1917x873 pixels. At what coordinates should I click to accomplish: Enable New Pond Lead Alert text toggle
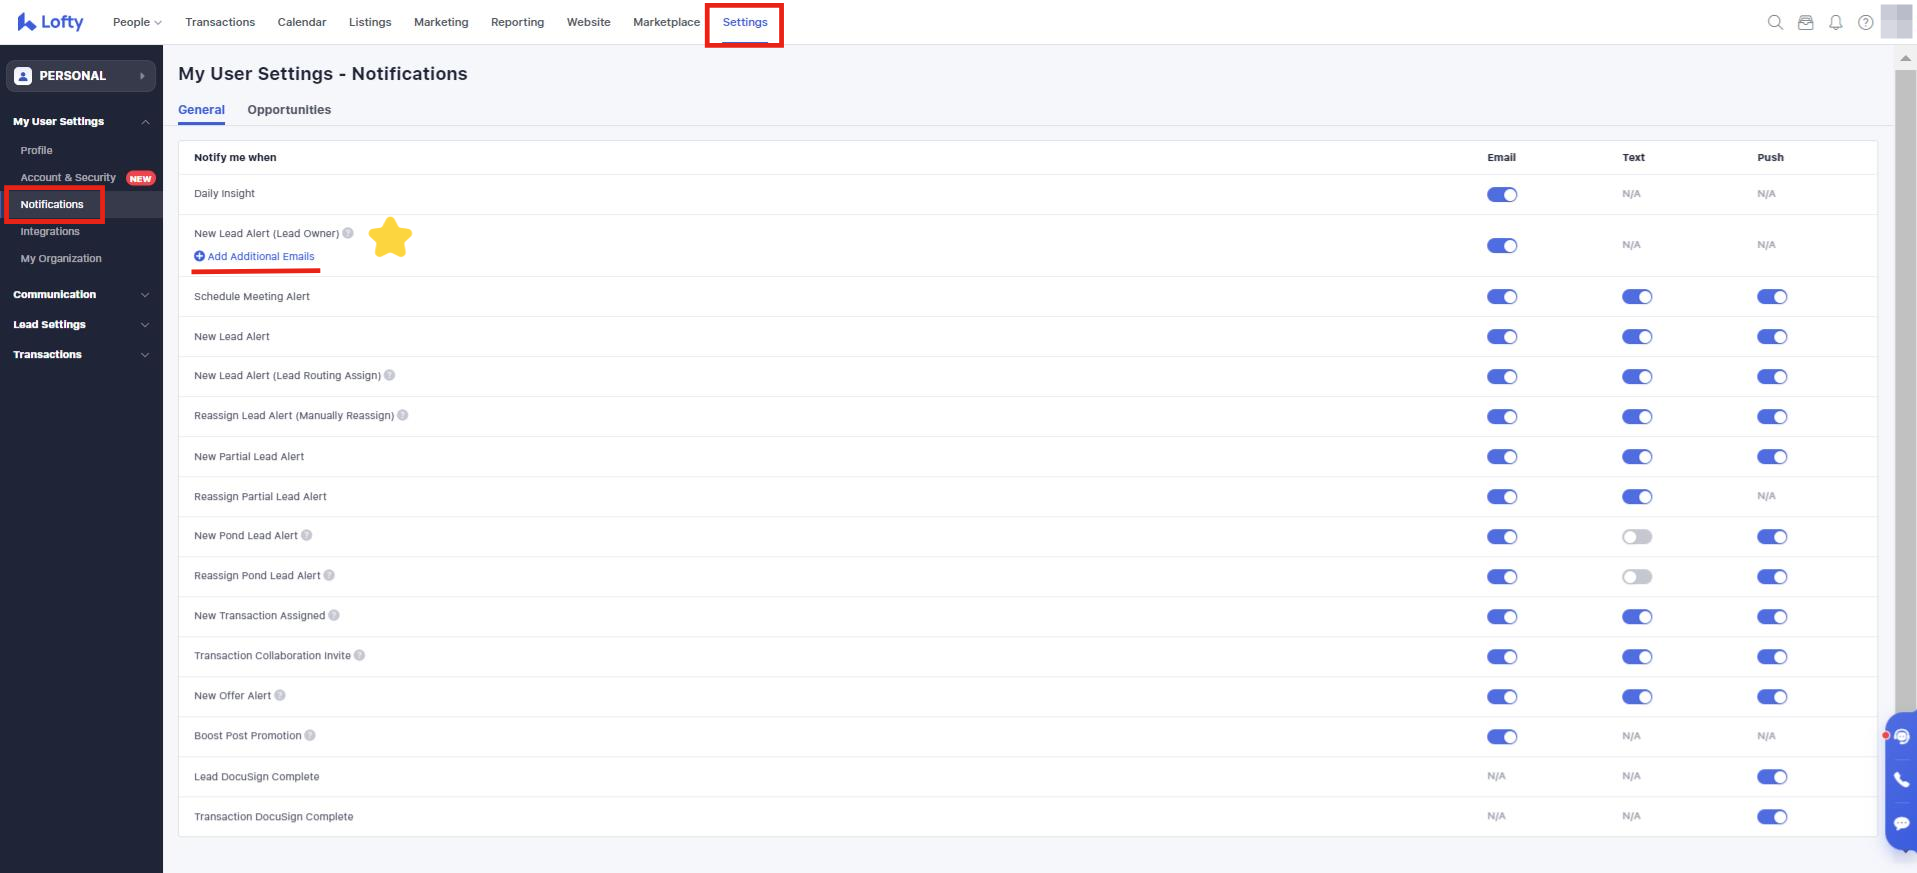tap(1636, 537)
